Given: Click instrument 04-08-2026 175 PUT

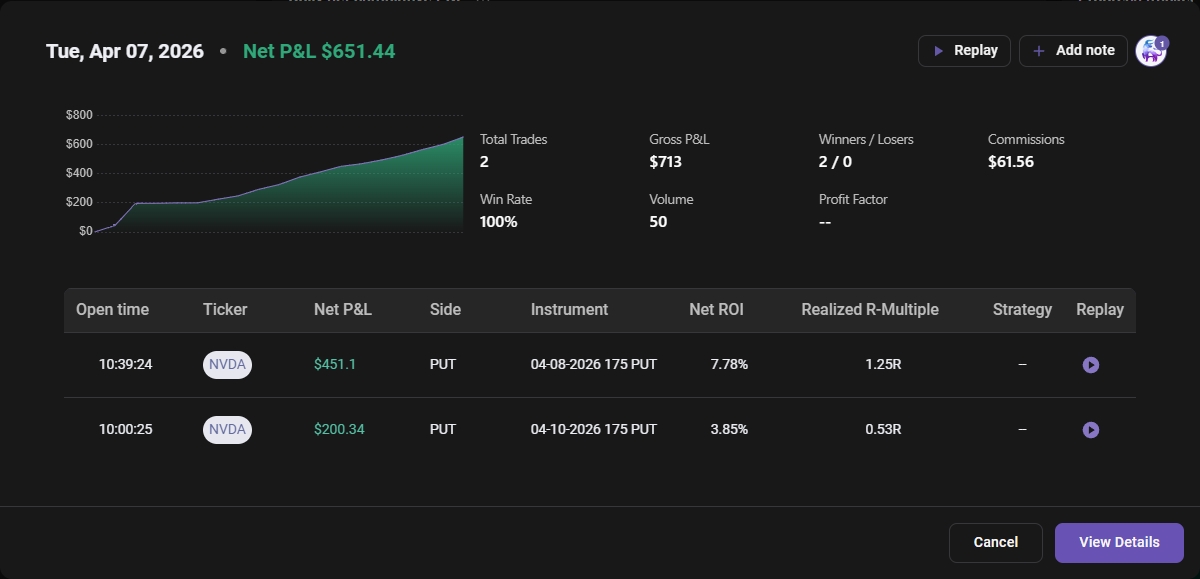Looking at the screenshot, I should (594, 365).
